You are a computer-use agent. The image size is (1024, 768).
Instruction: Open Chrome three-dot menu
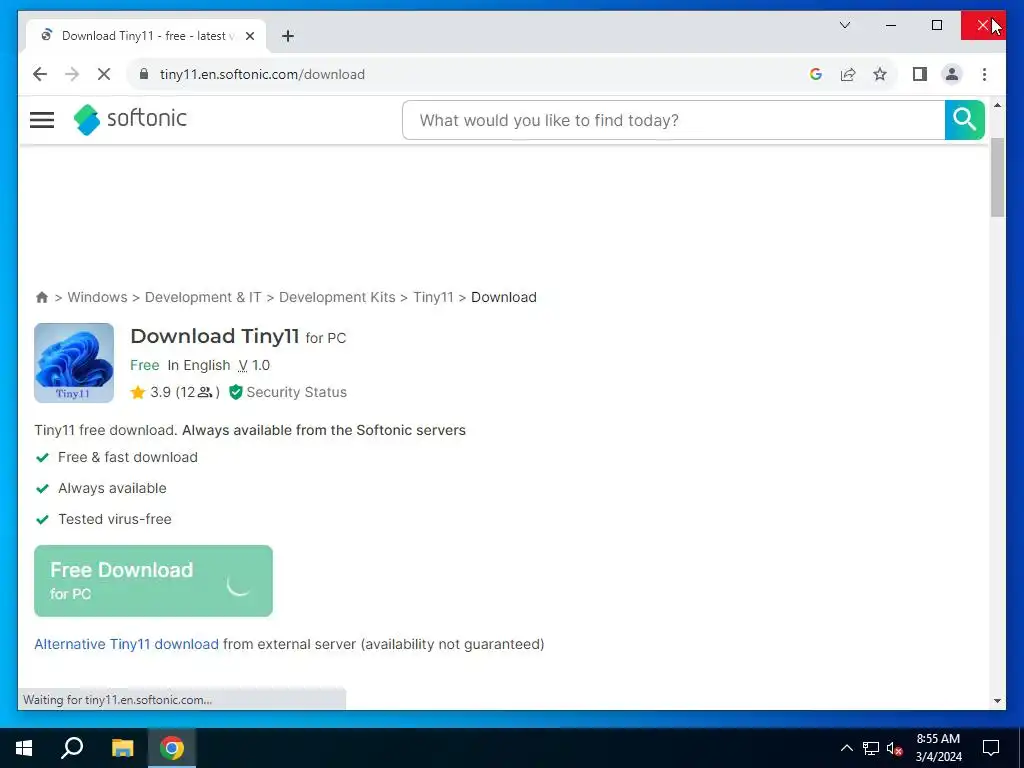[984, 74]
